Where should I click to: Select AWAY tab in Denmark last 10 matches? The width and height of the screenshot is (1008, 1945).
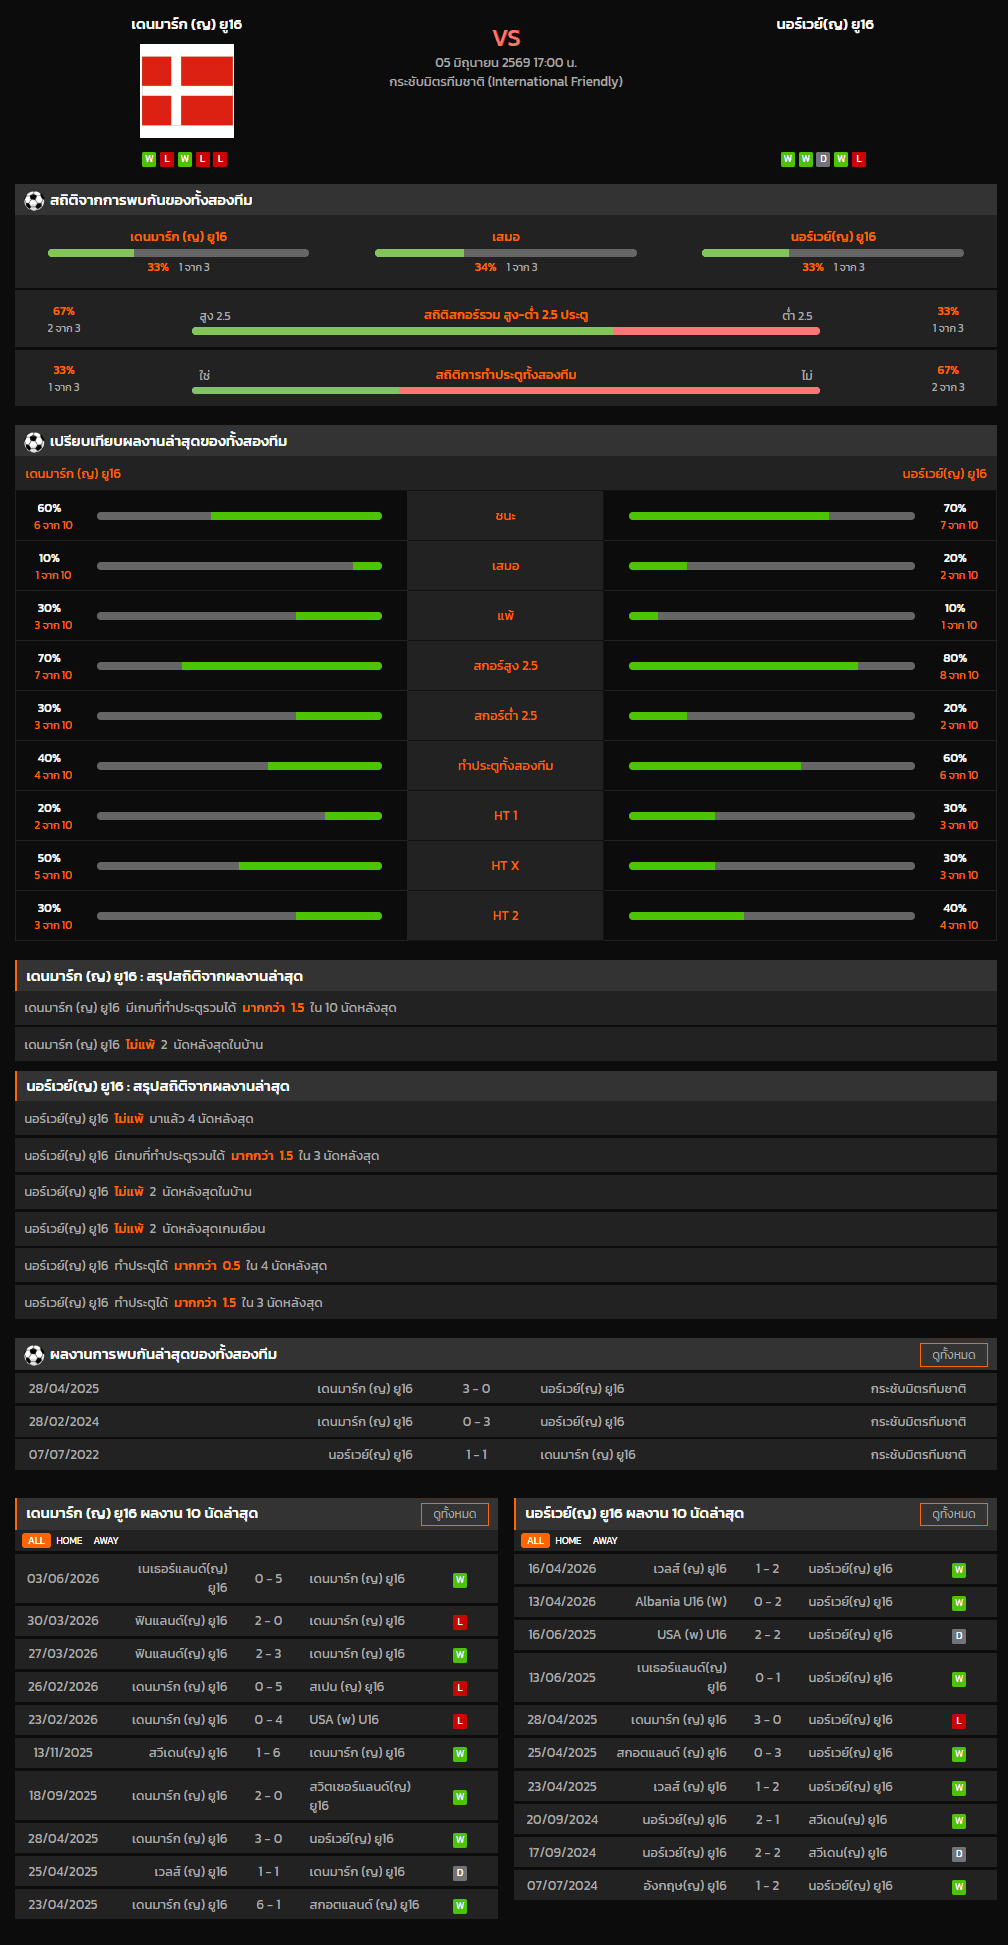click(x=106, y=1541)
